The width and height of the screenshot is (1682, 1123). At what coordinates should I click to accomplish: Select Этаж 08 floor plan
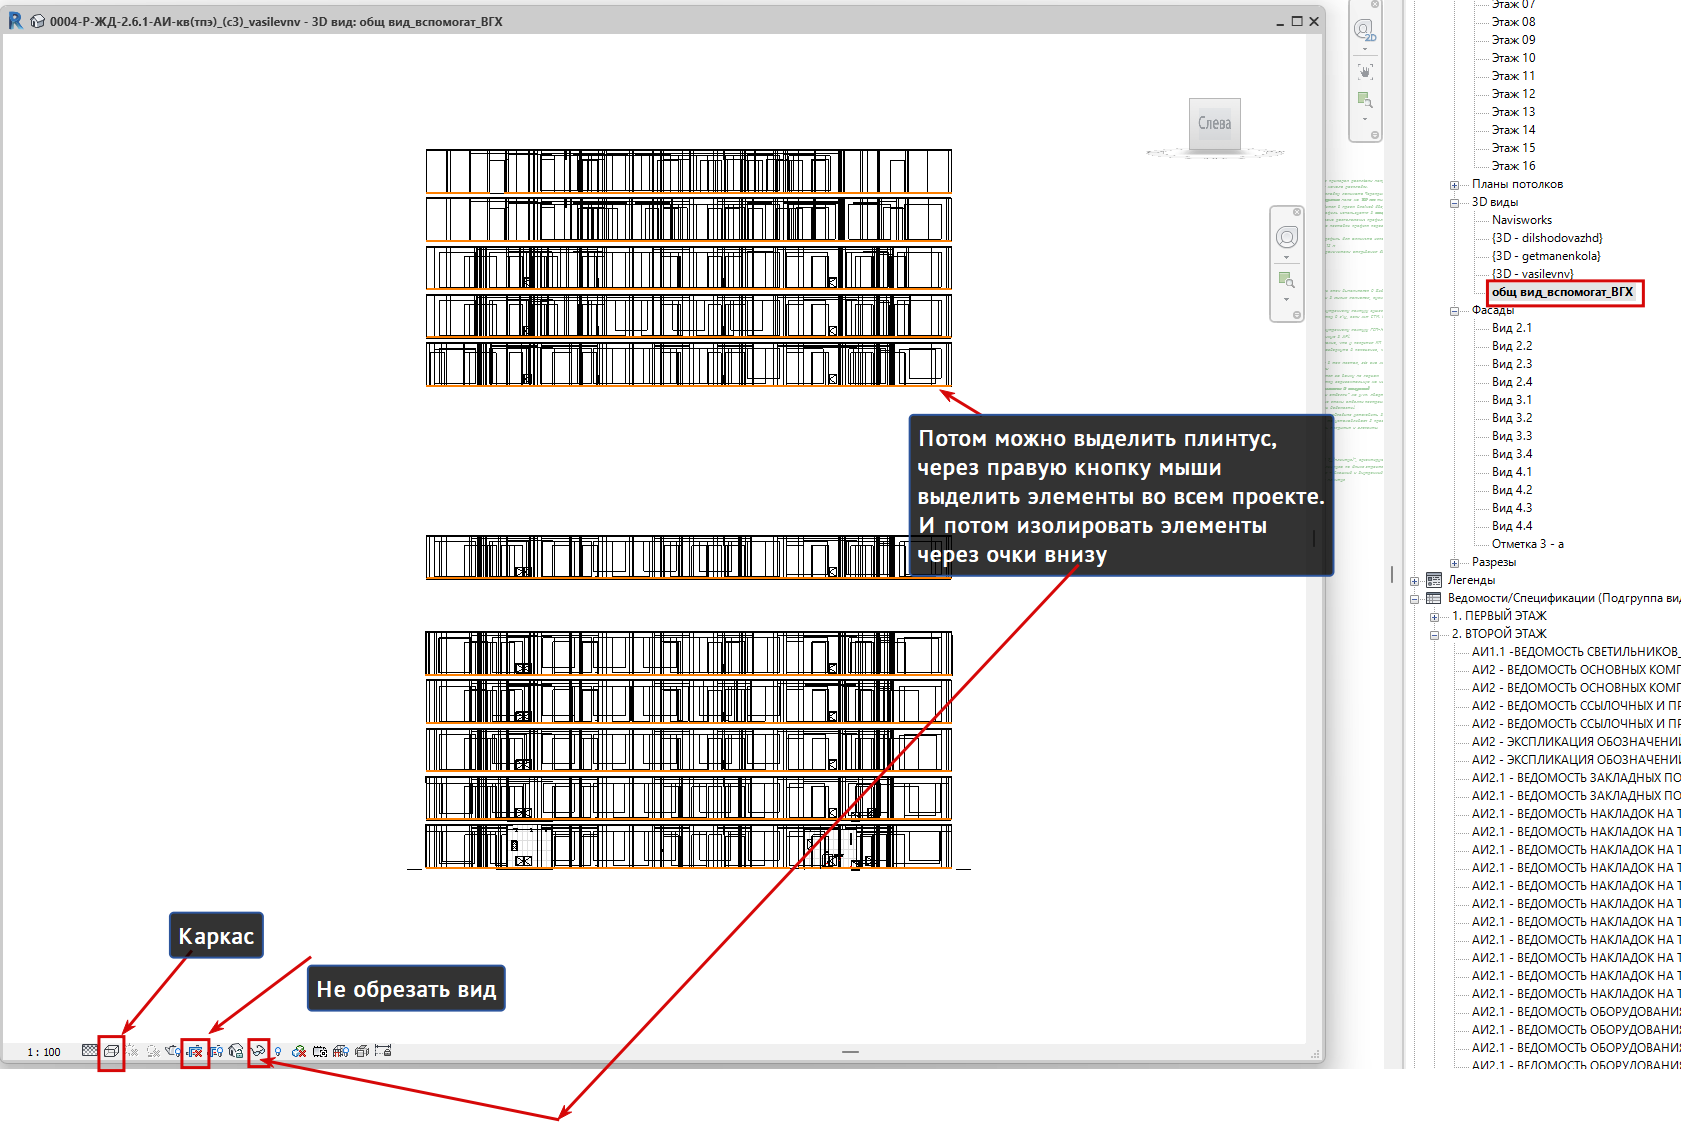coord(1513,22)
